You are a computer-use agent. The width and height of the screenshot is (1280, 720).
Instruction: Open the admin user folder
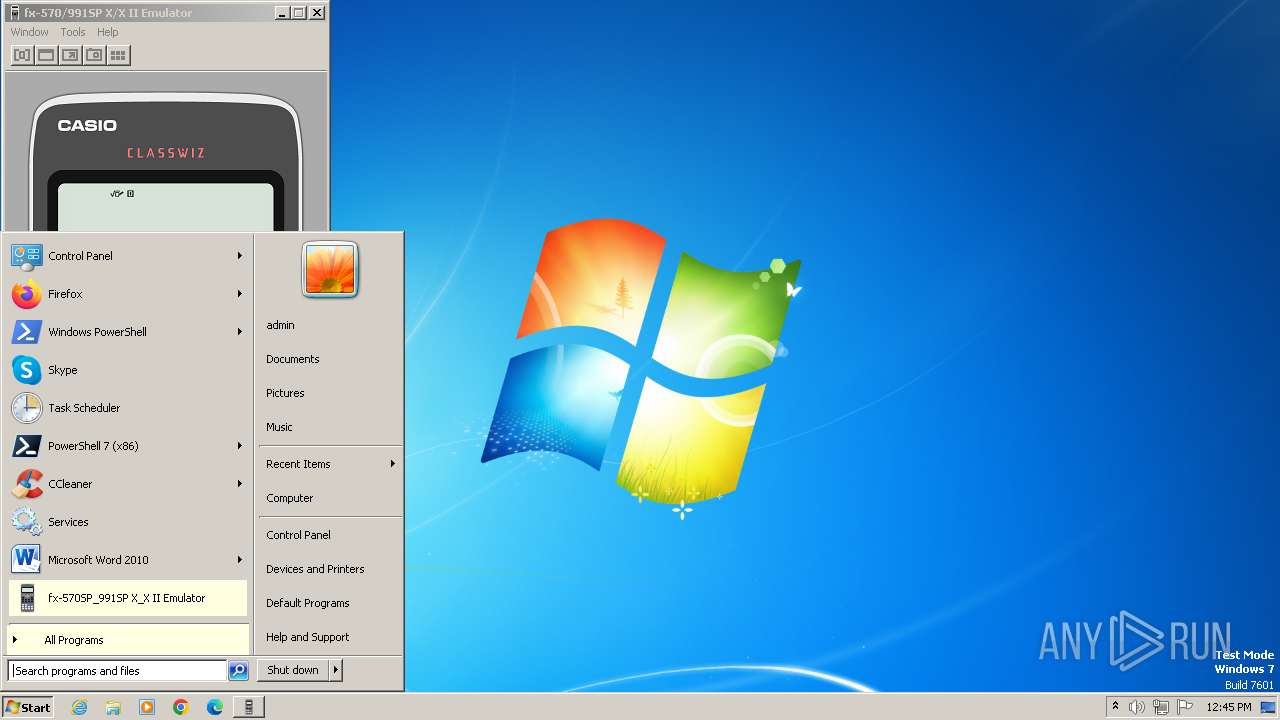[330, 325]
